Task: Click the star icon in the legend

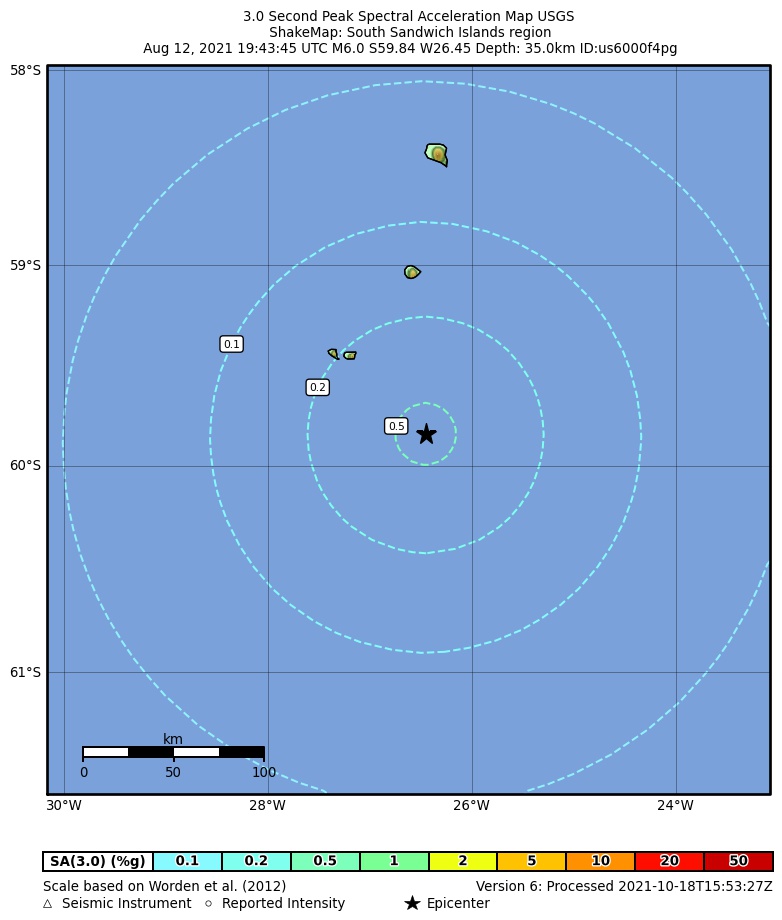Action: tap(412, 903)
